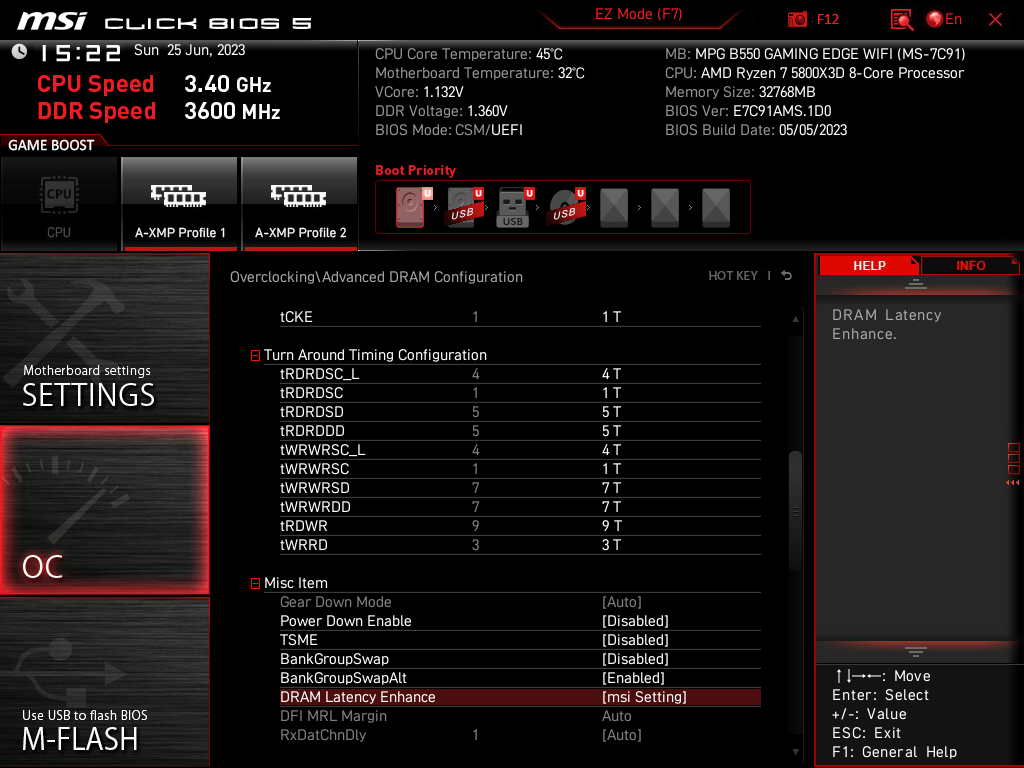Click the scroll down arrow of settings list
This screenshot has height=768, width=1024.
point(795,752)
